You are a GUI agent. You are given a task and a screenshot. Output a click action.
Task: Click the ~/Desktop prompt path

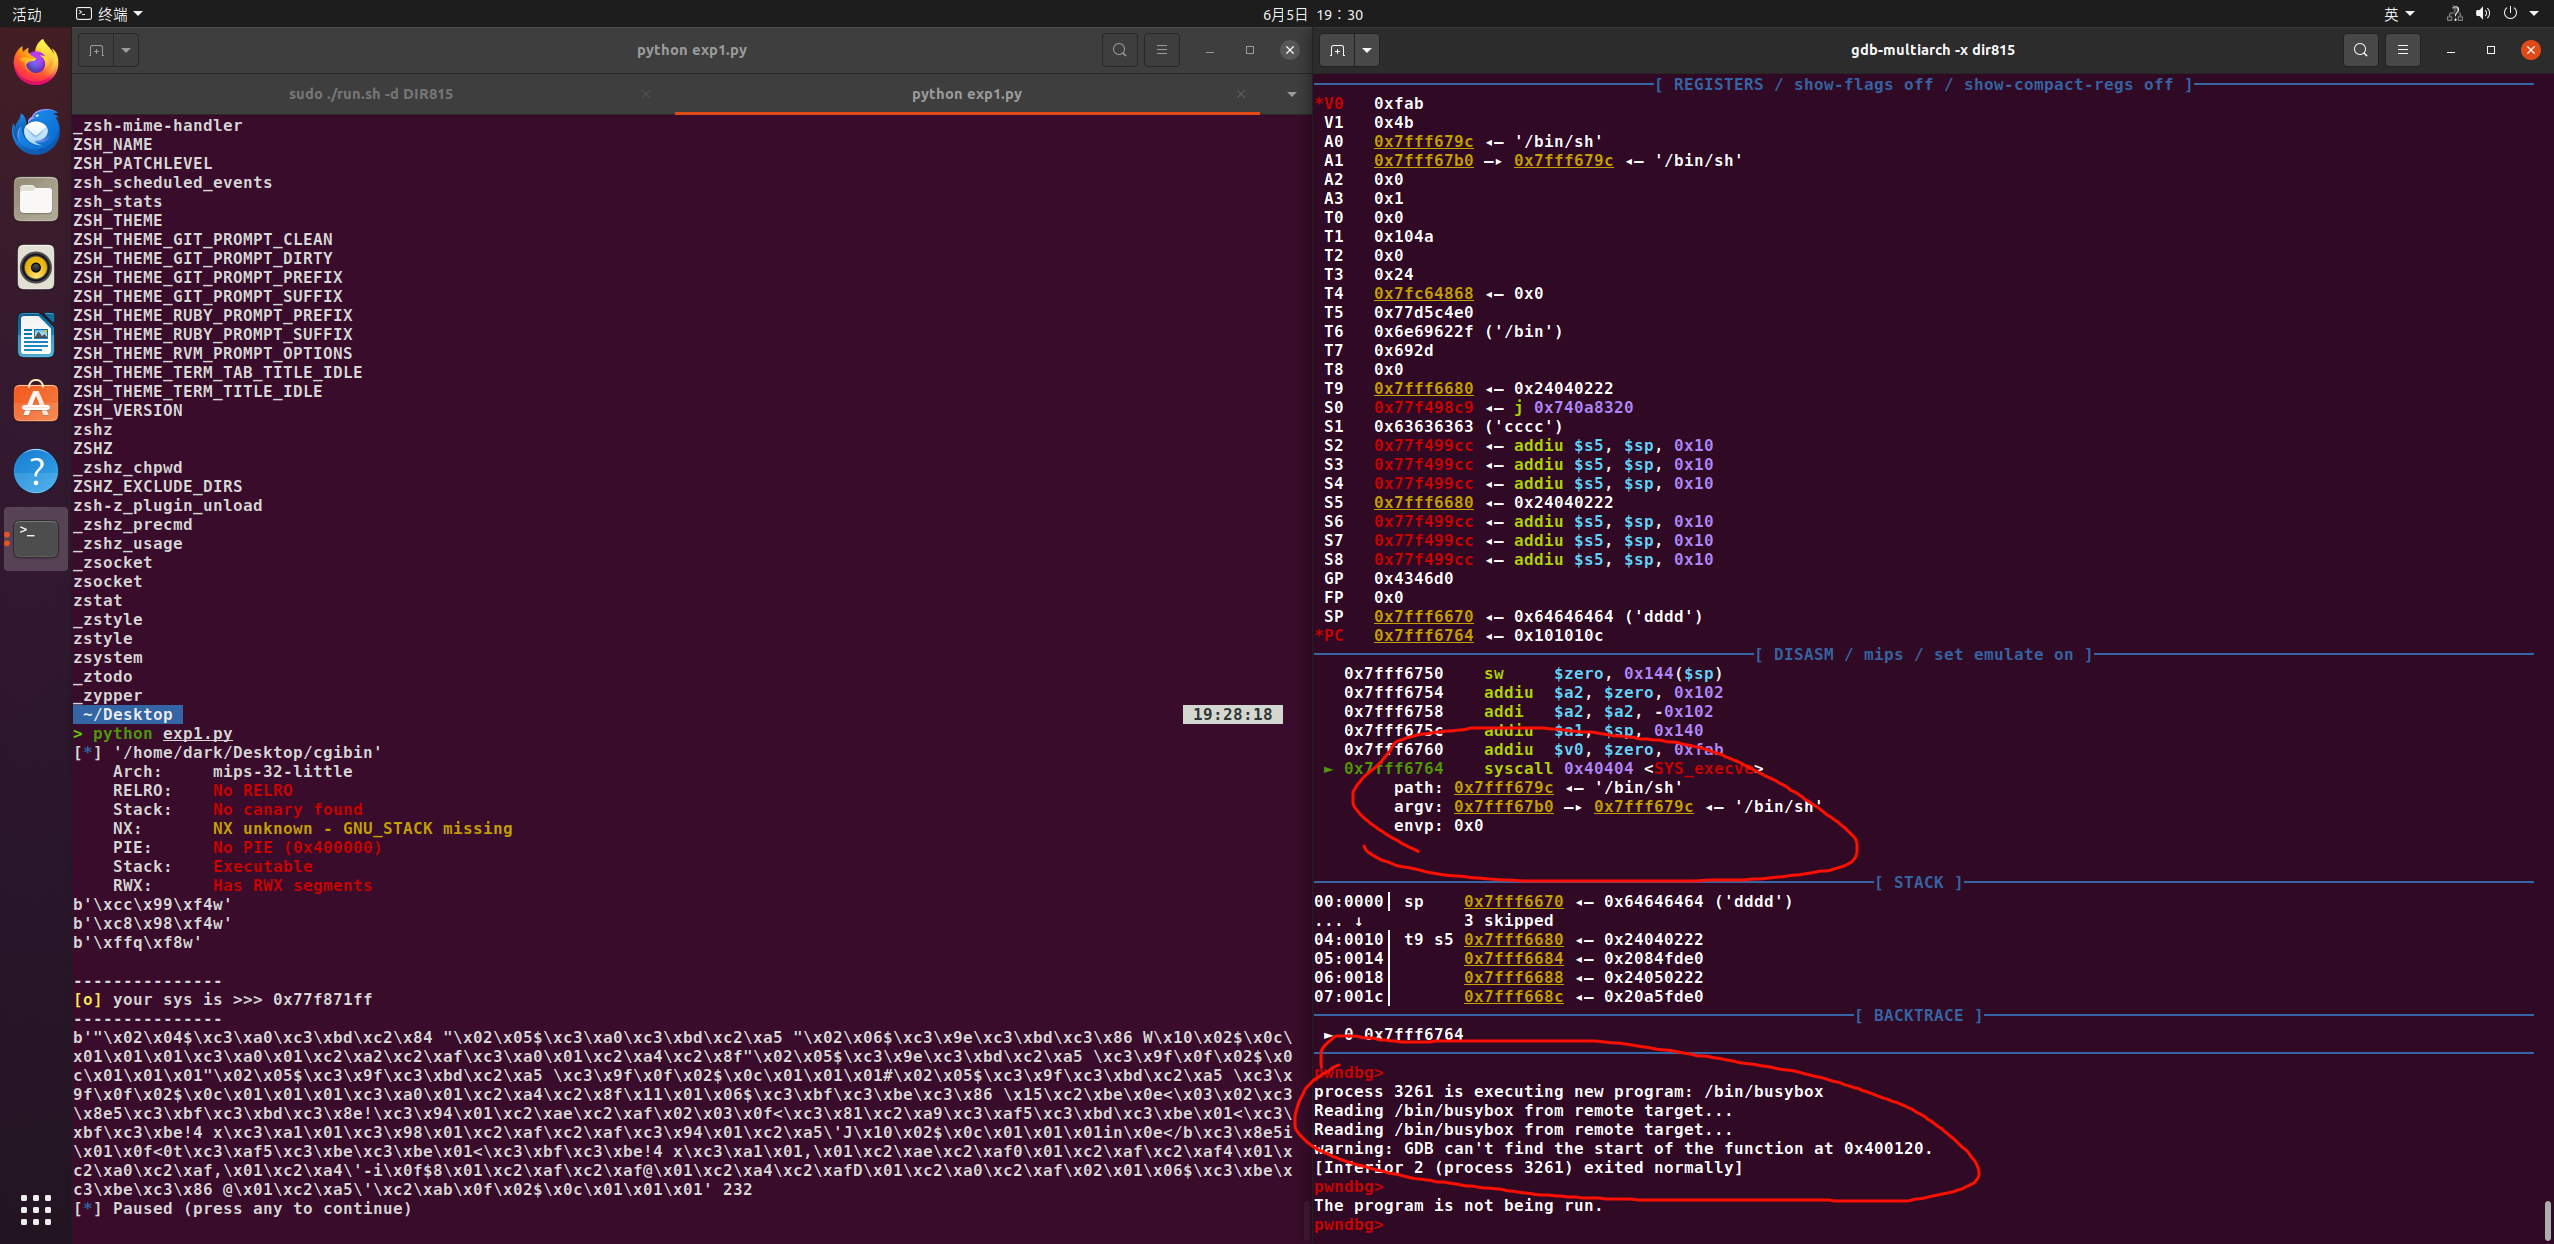(x=127, y=714)
